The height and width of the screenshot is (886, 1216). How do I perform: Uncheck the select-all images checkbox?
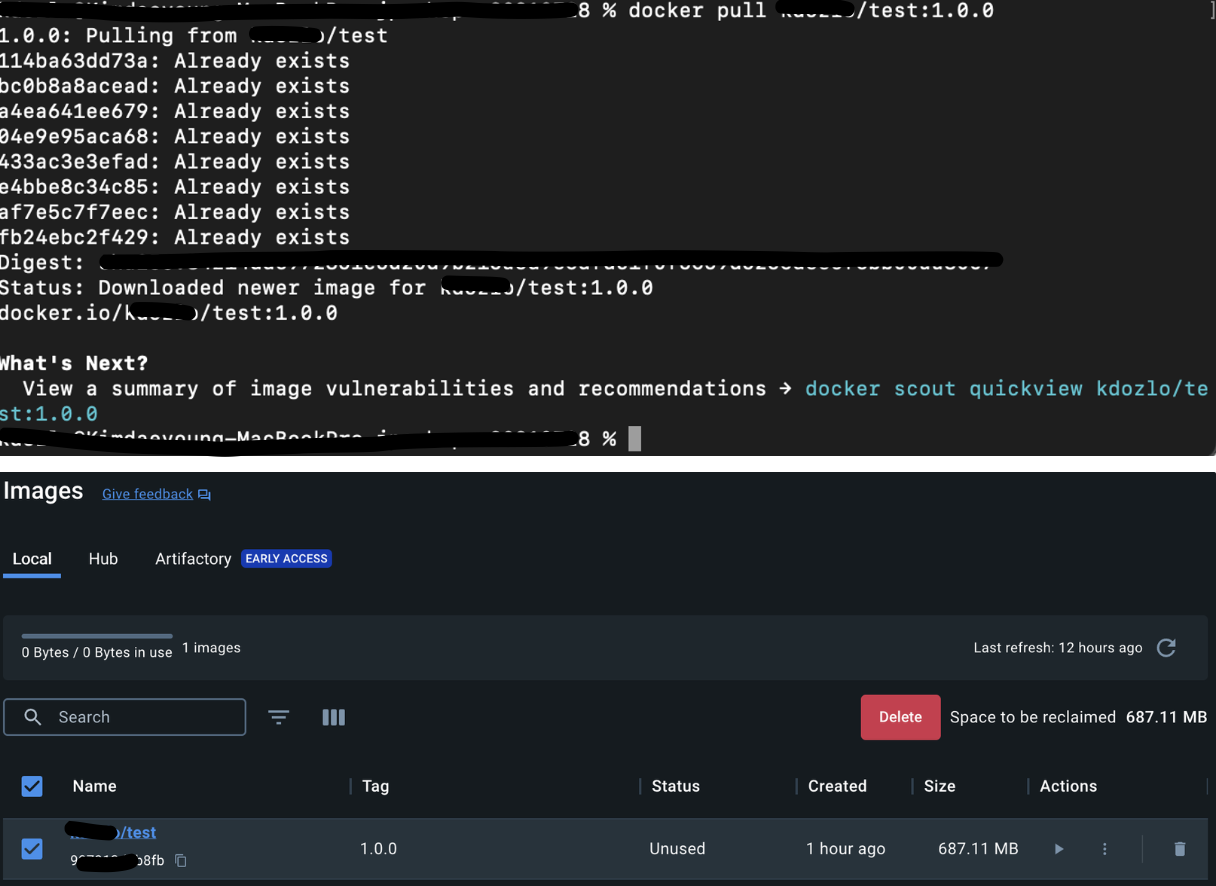32,786
